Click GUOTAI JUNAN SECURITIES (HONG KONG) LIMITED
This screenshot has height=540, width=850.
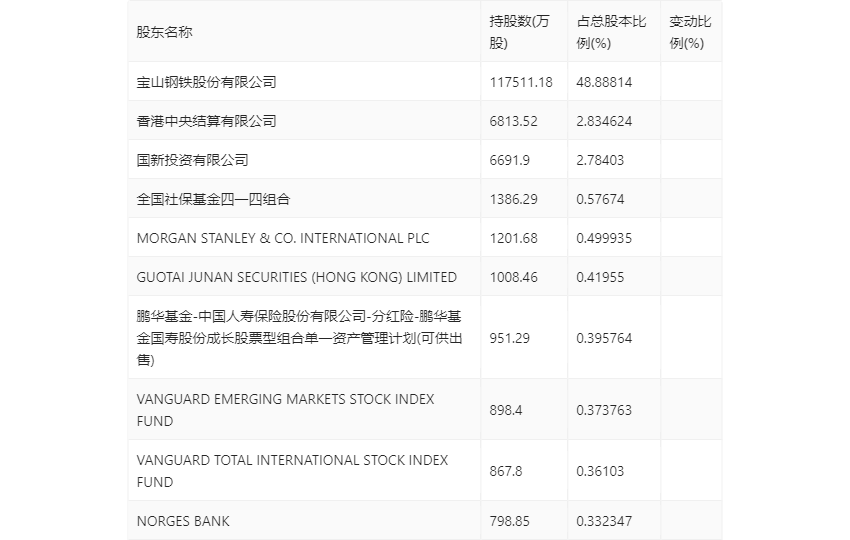coord(297,277)
